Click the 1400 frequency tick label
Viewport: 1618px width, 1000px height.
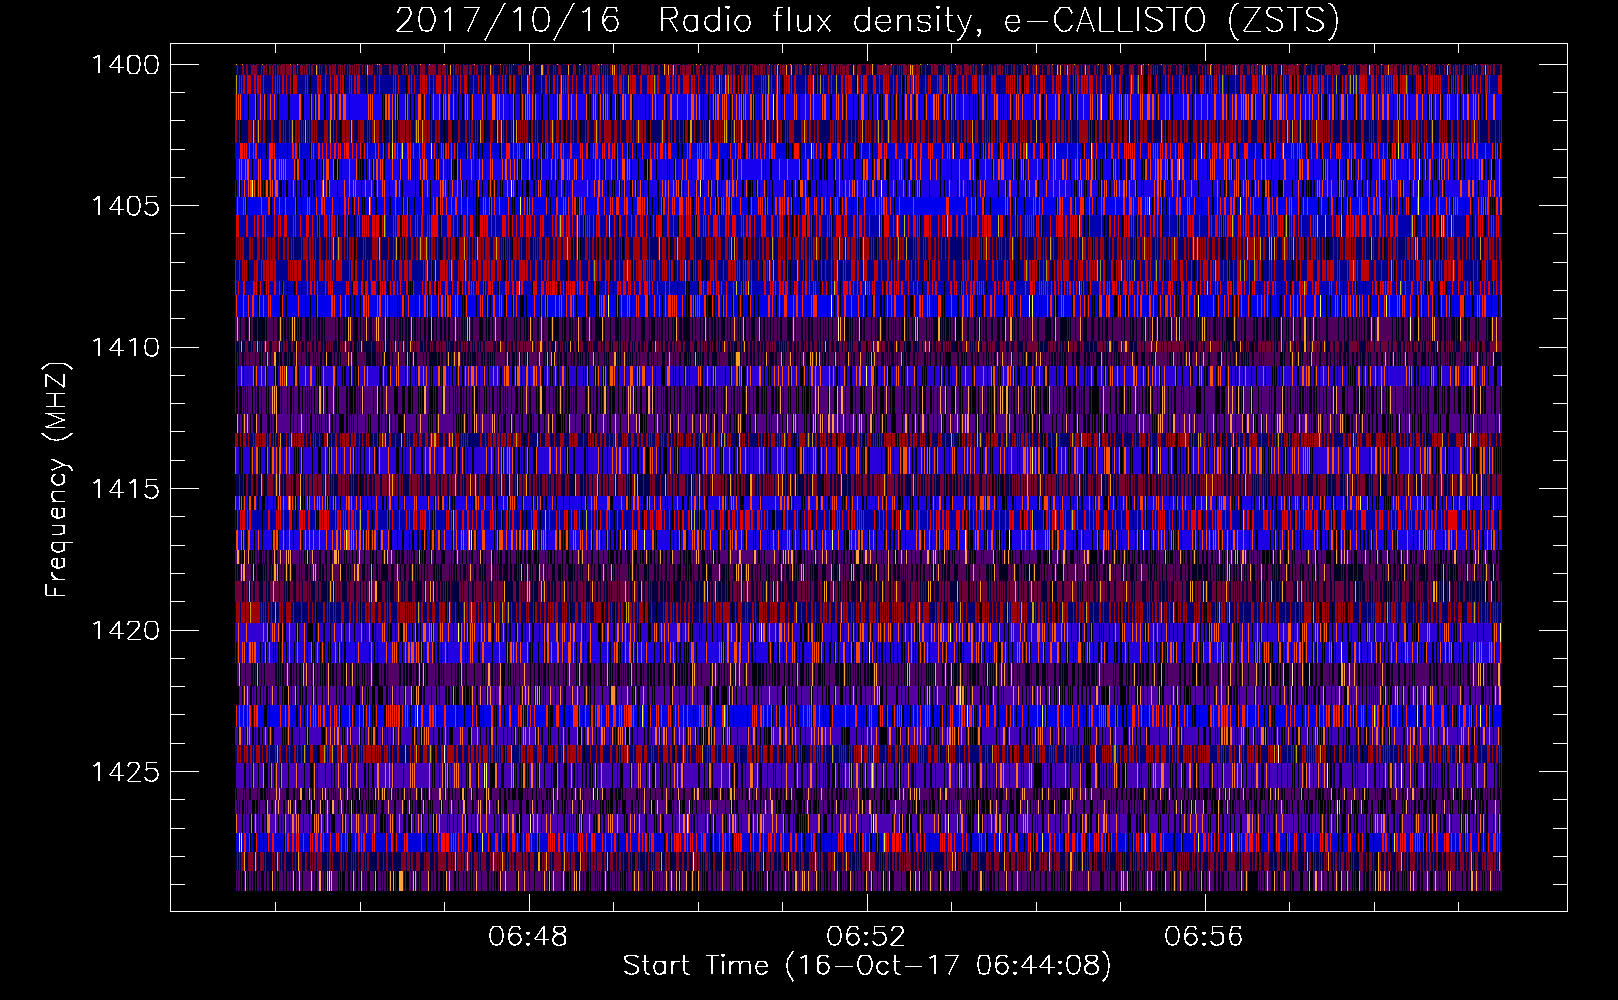pyautogui.click(x=125, y=65)
